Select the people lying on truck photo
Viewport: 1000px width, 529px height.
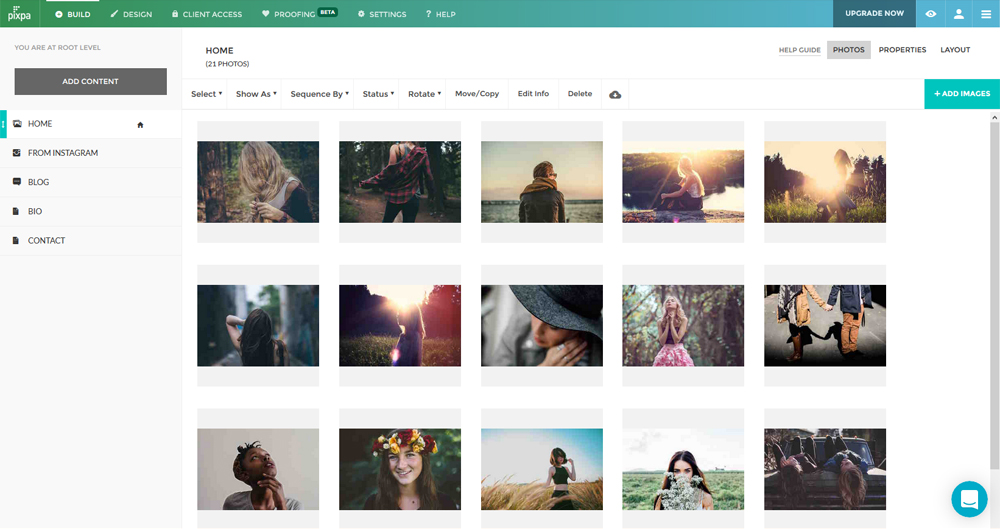click(825, 469)
